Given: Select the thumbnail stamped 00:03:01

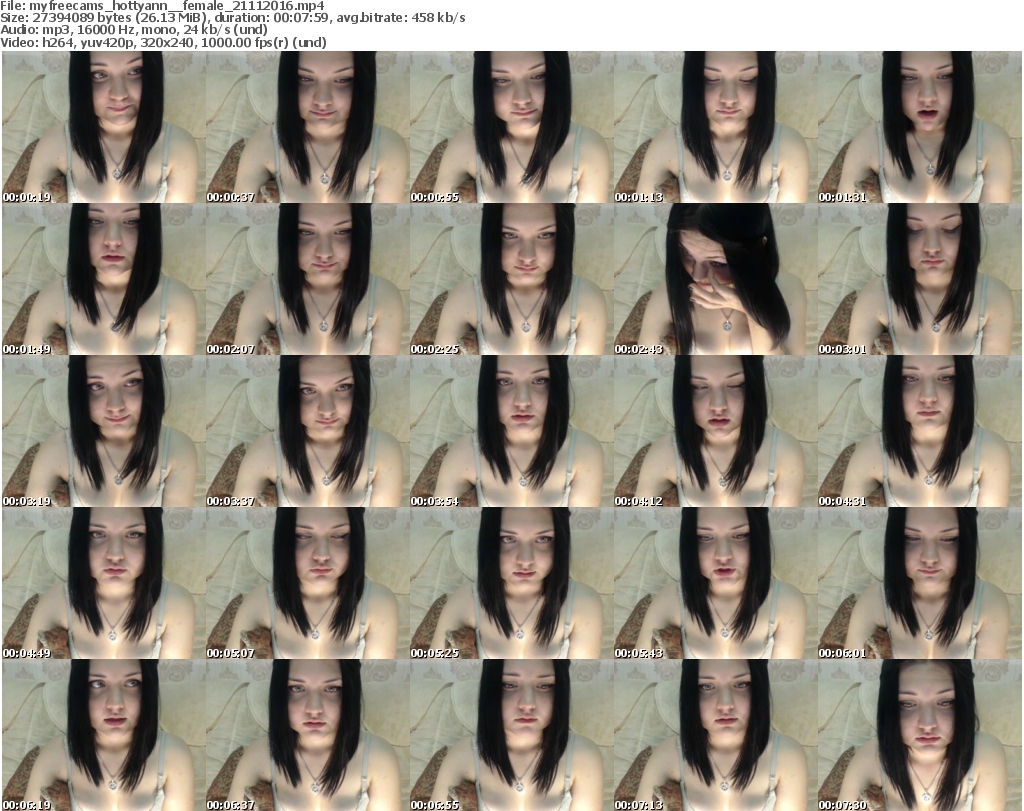Looking at the screenshot, I should [920, 279].
